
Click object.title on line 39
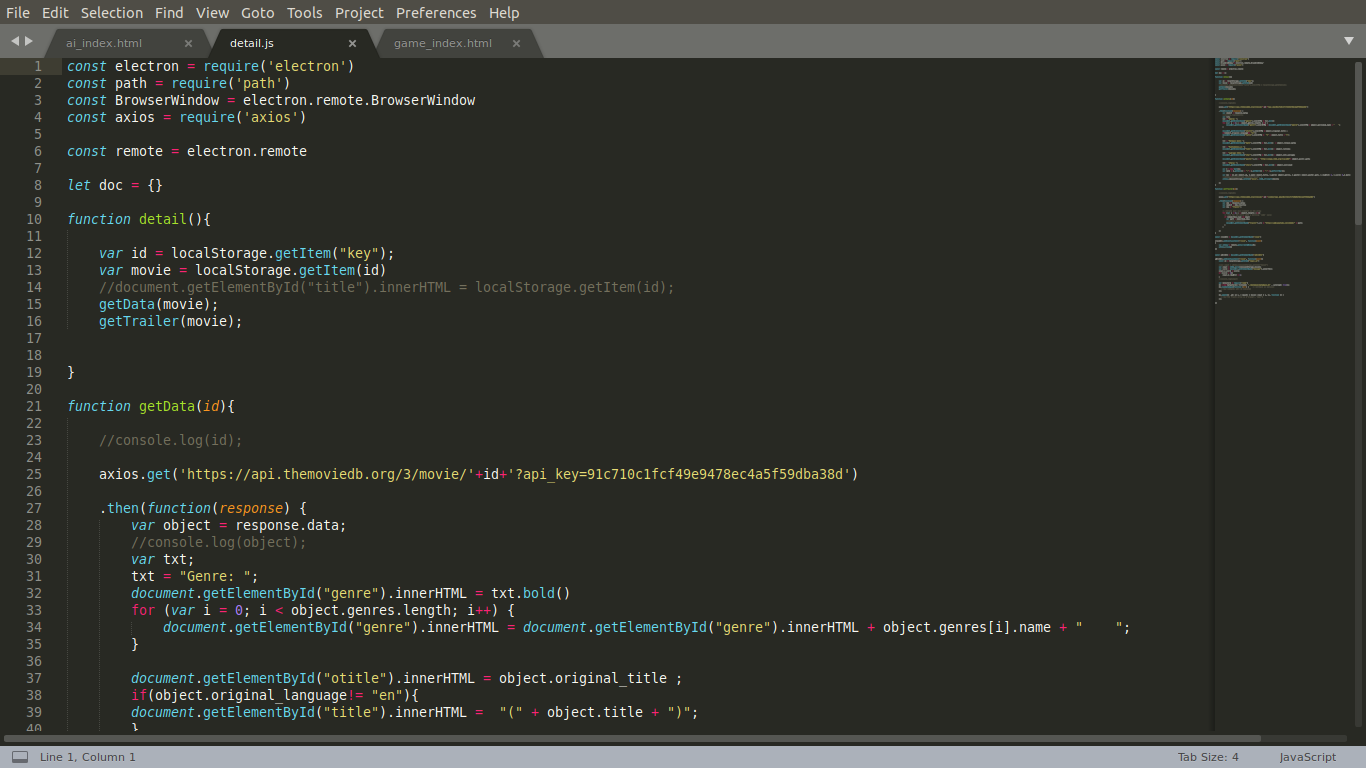(595, 712)
